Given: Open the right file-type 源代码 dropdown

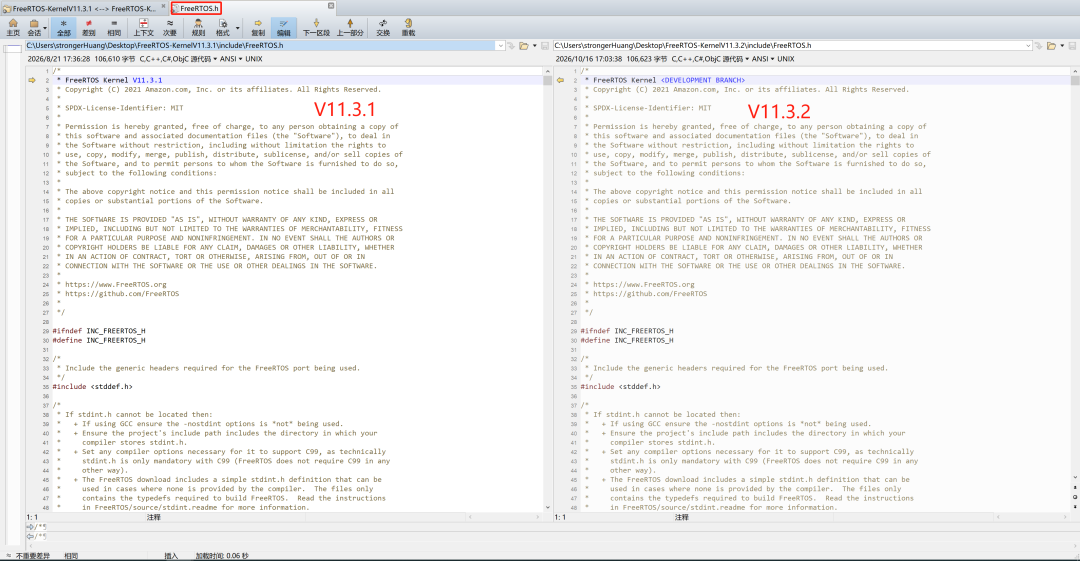Looking at the screenshot, I should [709, 59].
